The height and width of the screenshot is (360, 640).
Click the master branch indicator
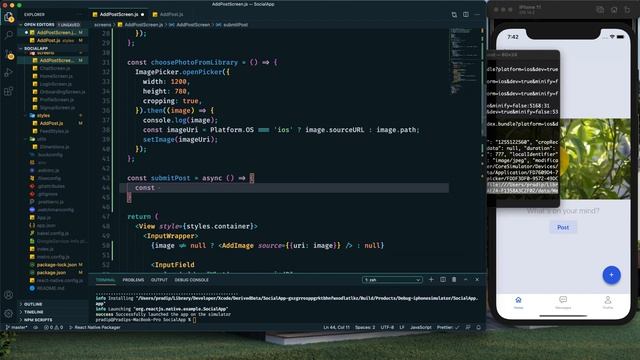click(16, 327)
